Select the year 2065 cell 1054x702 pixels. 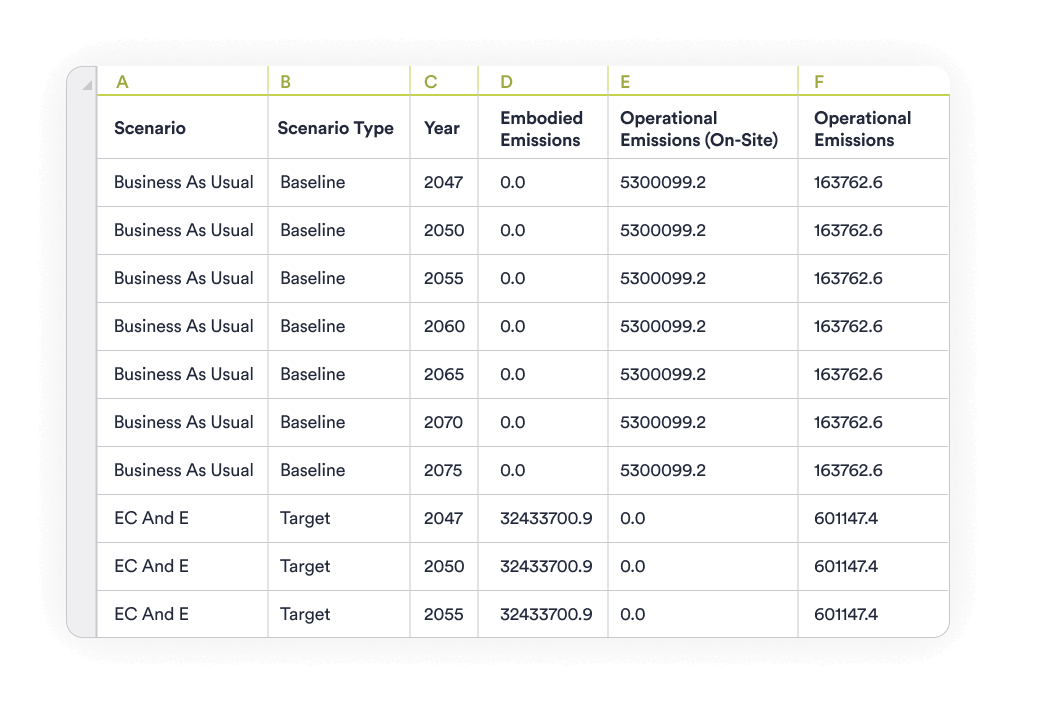[444, 374]
